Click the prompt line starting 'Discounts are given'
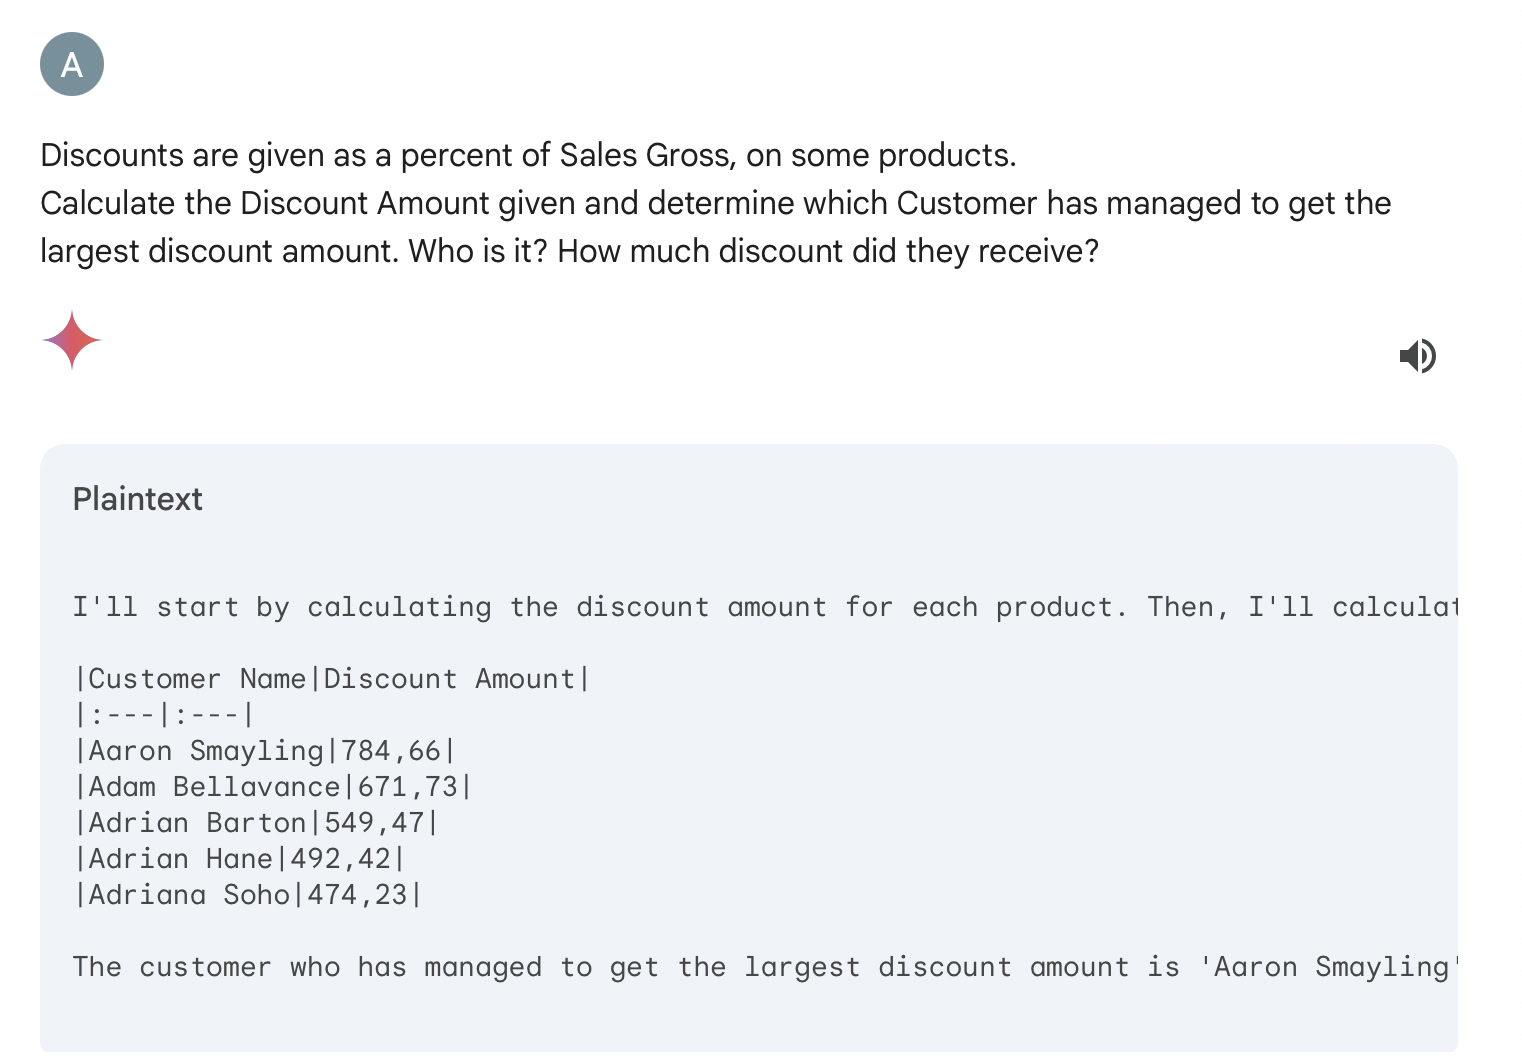This screenshot has width=1522, height=1056. tap(528, 155)
